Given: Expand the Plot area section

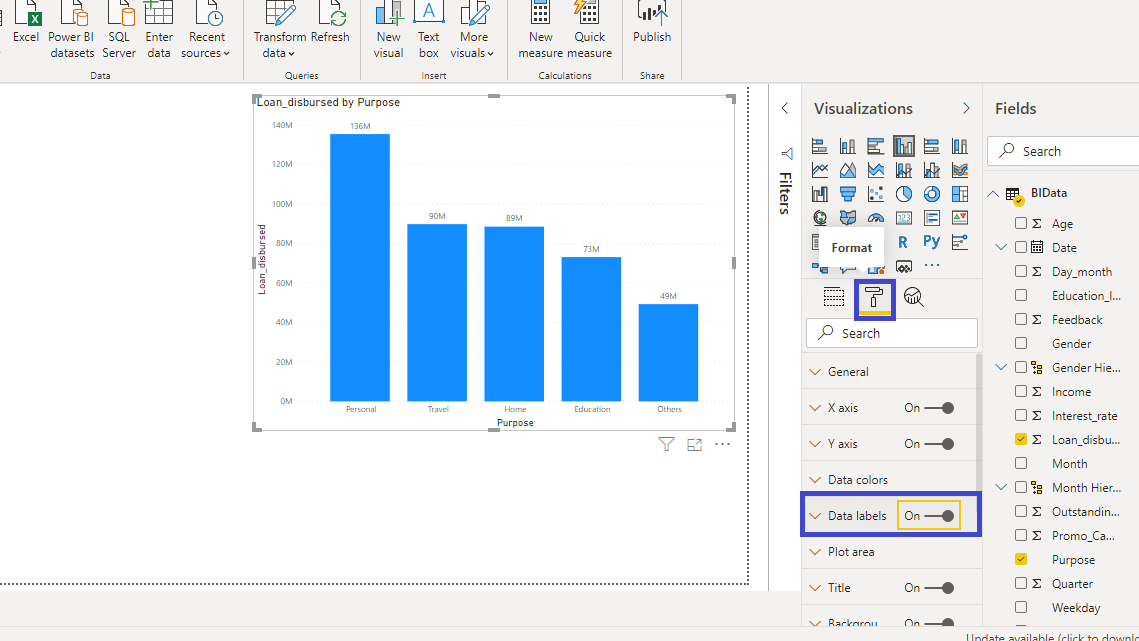Looking at the screenshot, I should (x=850, y=552).
